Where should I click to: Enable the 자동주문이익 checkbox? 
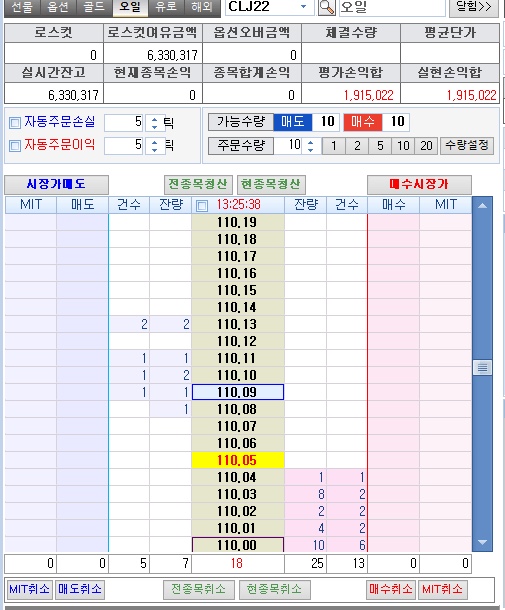pos(15,146)
